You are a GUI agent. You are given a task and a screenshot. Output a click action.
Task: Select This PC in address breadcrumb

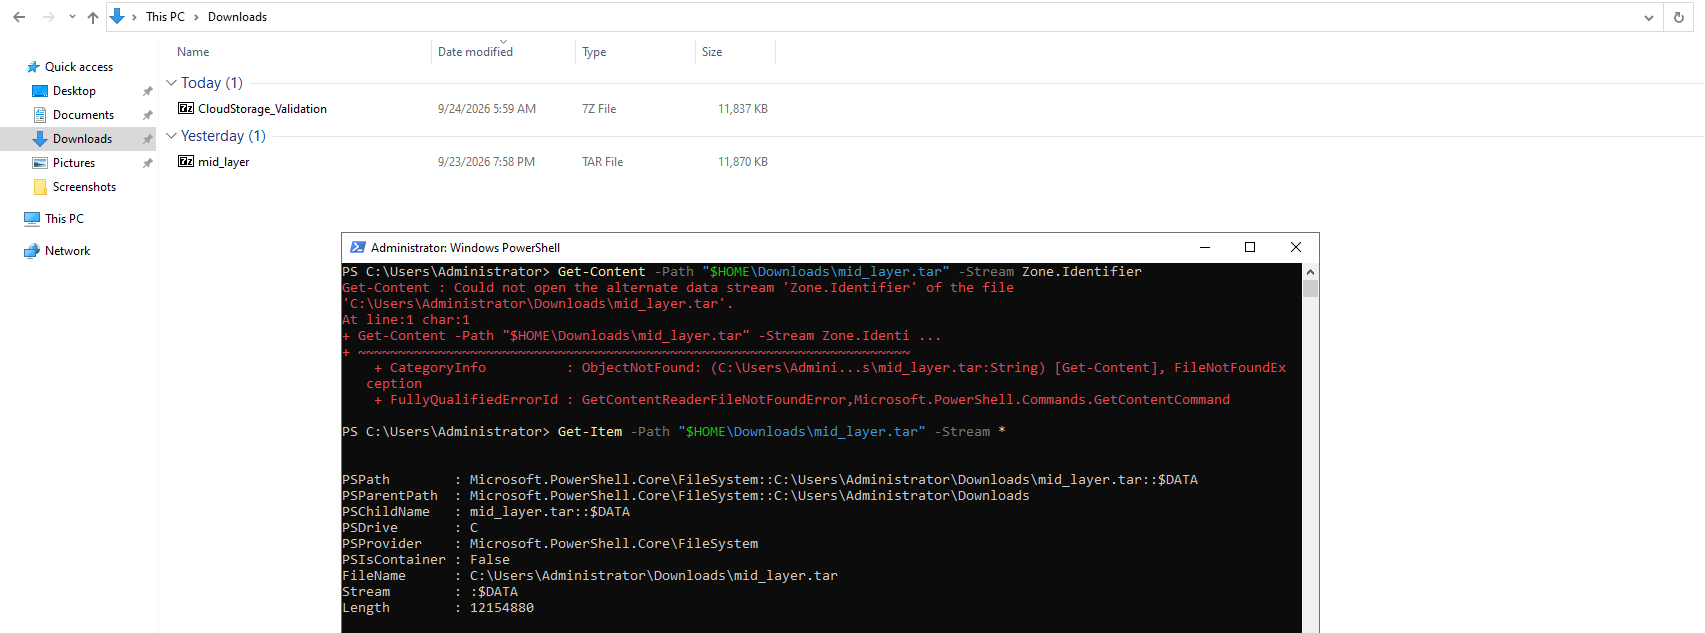point(165,17)
